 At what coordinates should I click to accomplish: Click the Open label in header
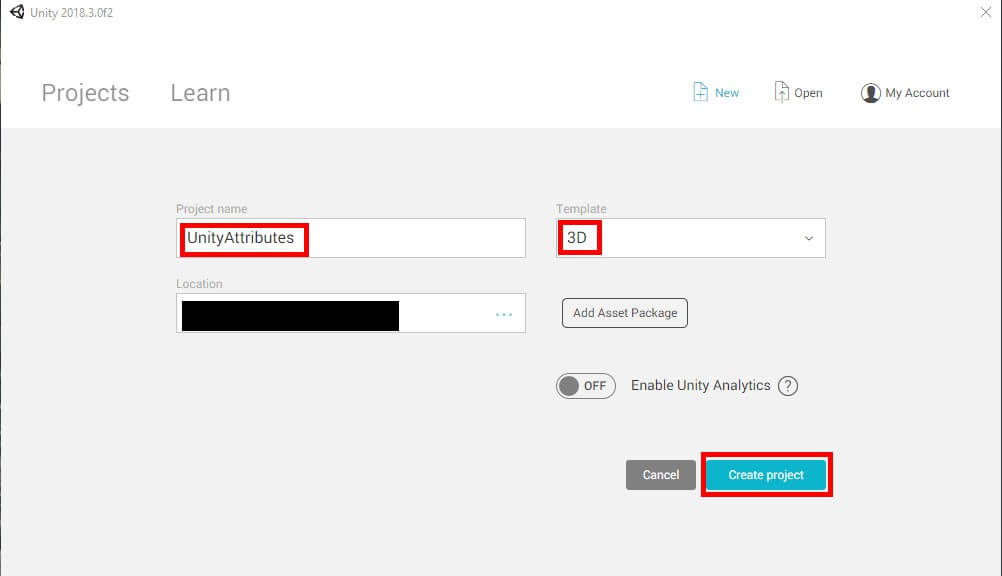[x=808, y=93]
